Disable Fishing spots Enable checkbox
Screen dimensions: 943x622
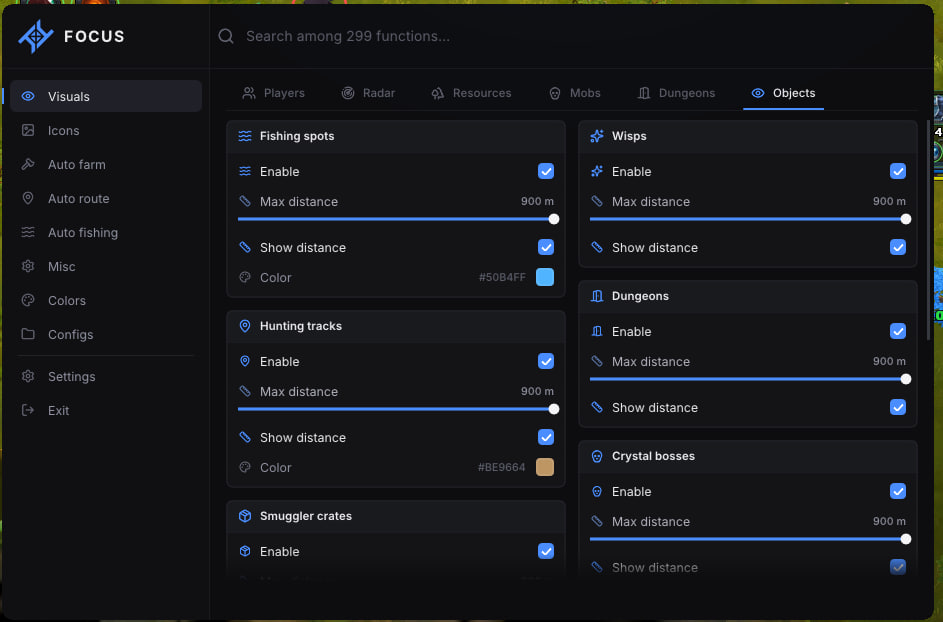pos(545,171)
